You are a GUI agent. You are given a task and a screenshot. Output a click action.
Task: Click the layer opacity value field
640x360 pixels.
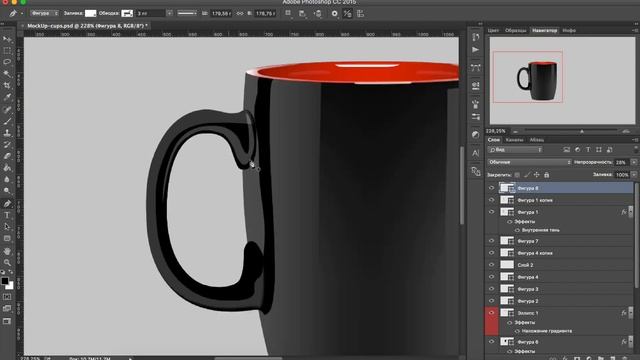pyautogui.click(x=622, y=162)
